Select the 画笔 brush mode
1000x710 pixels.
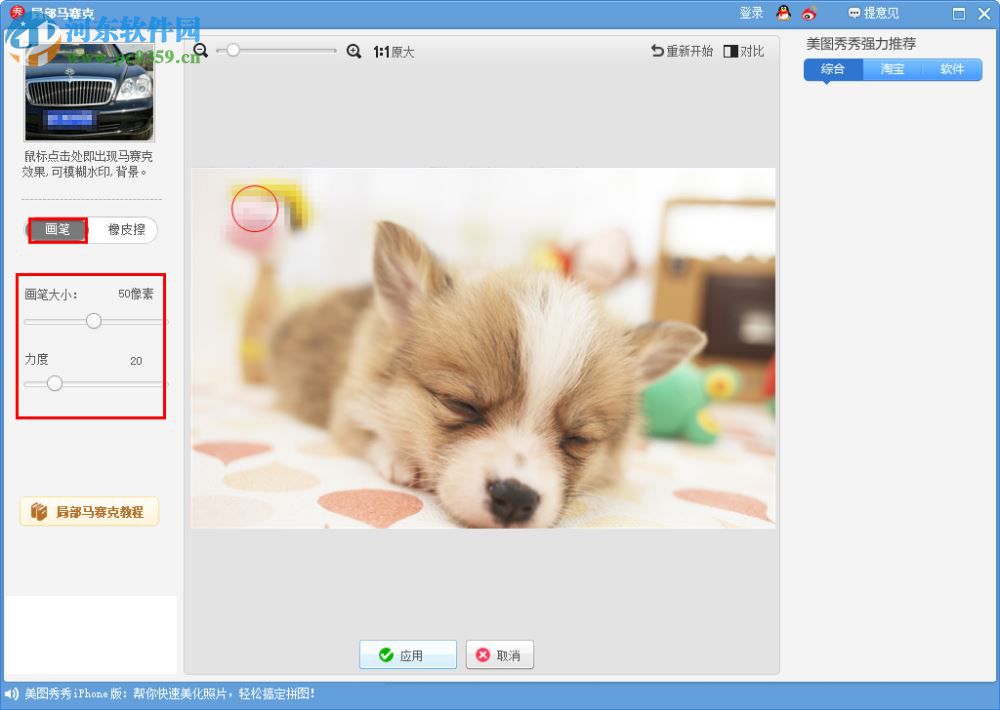point(58,230)
